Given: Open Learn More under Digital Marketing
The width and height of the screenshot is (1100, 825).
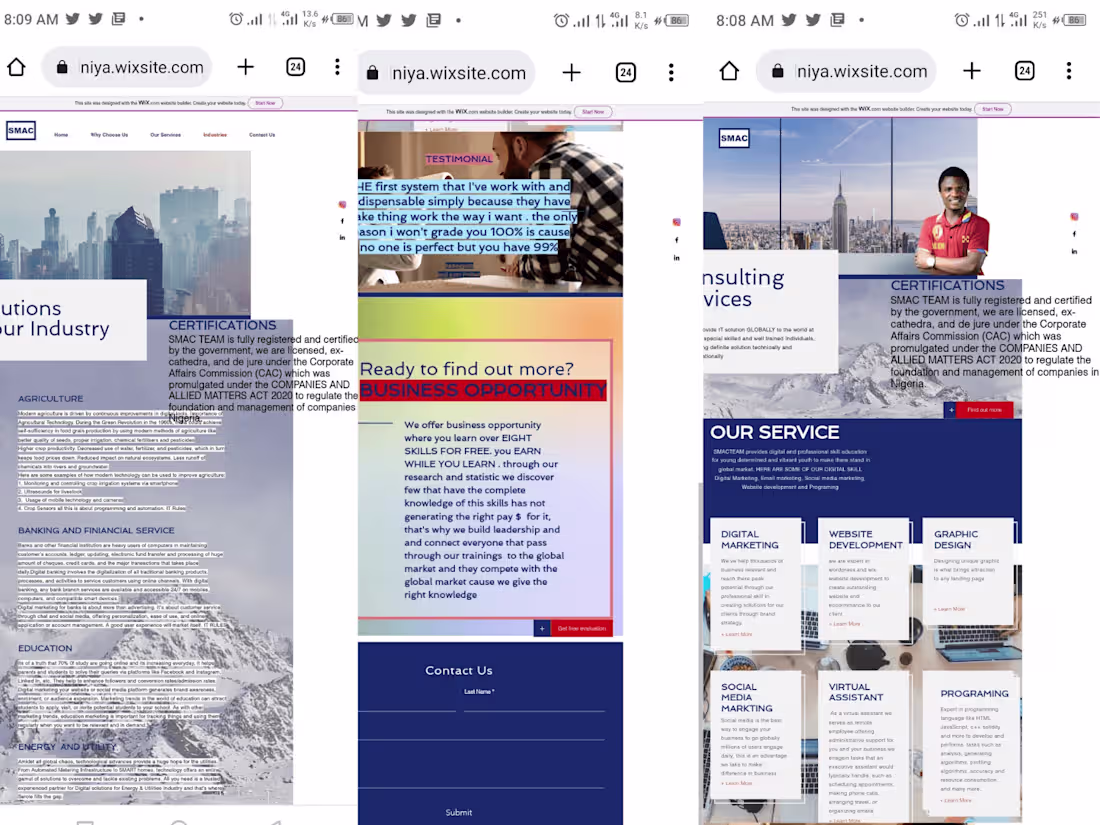Looking at the screenshot, I should pos(737,634).
